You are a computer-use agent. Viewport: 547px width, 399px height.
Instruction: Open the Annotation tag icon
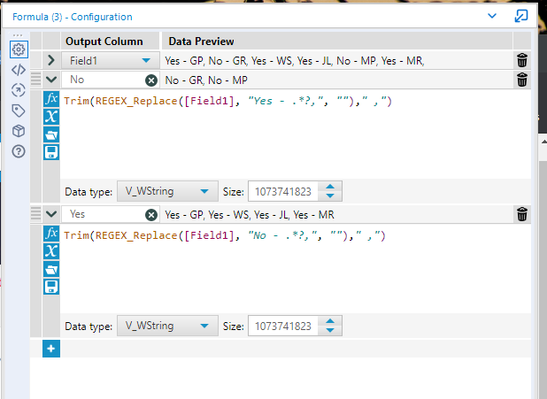tap(18, 111)
